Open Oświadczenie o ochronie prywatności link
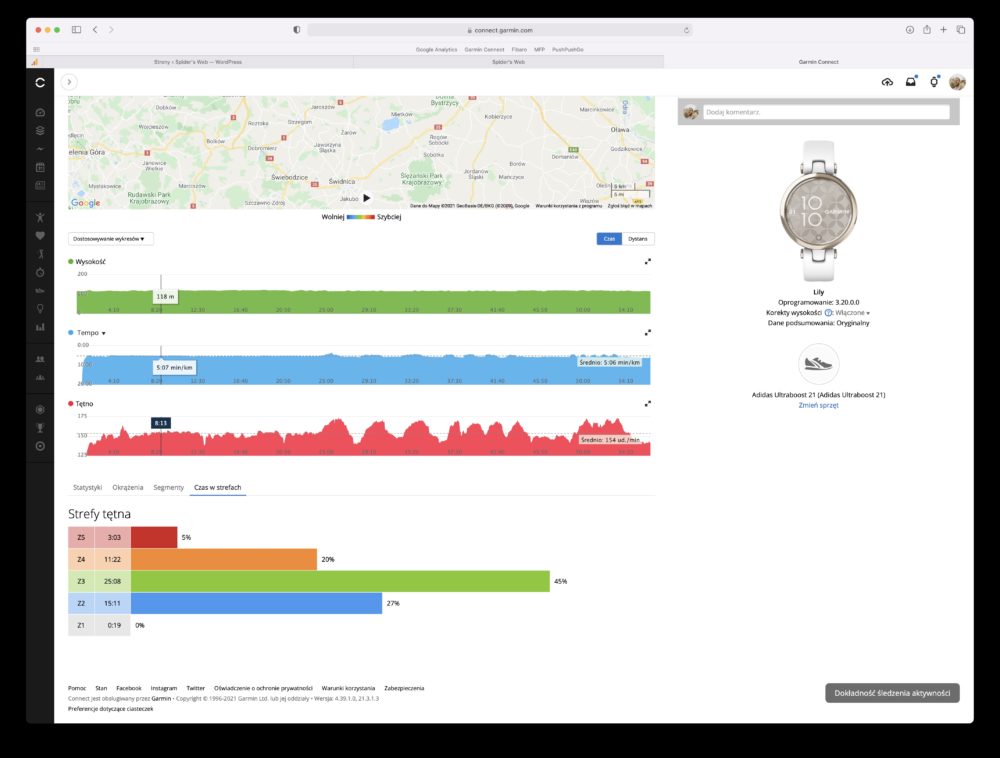Screen dimensions: 1000x758 coord(263,689)
